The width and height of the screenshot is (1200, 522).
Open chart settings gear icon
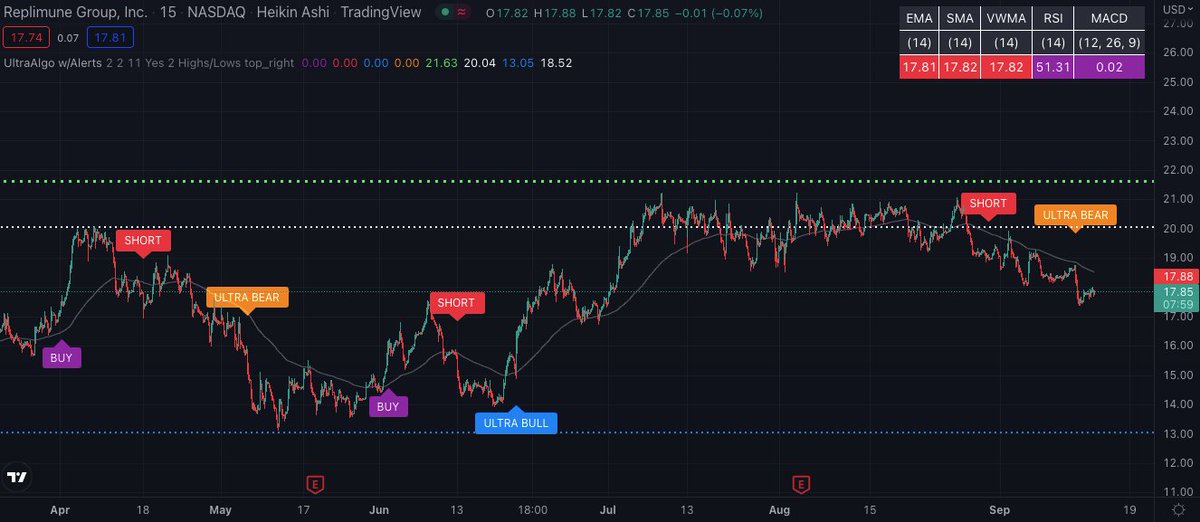point(1177,510)
